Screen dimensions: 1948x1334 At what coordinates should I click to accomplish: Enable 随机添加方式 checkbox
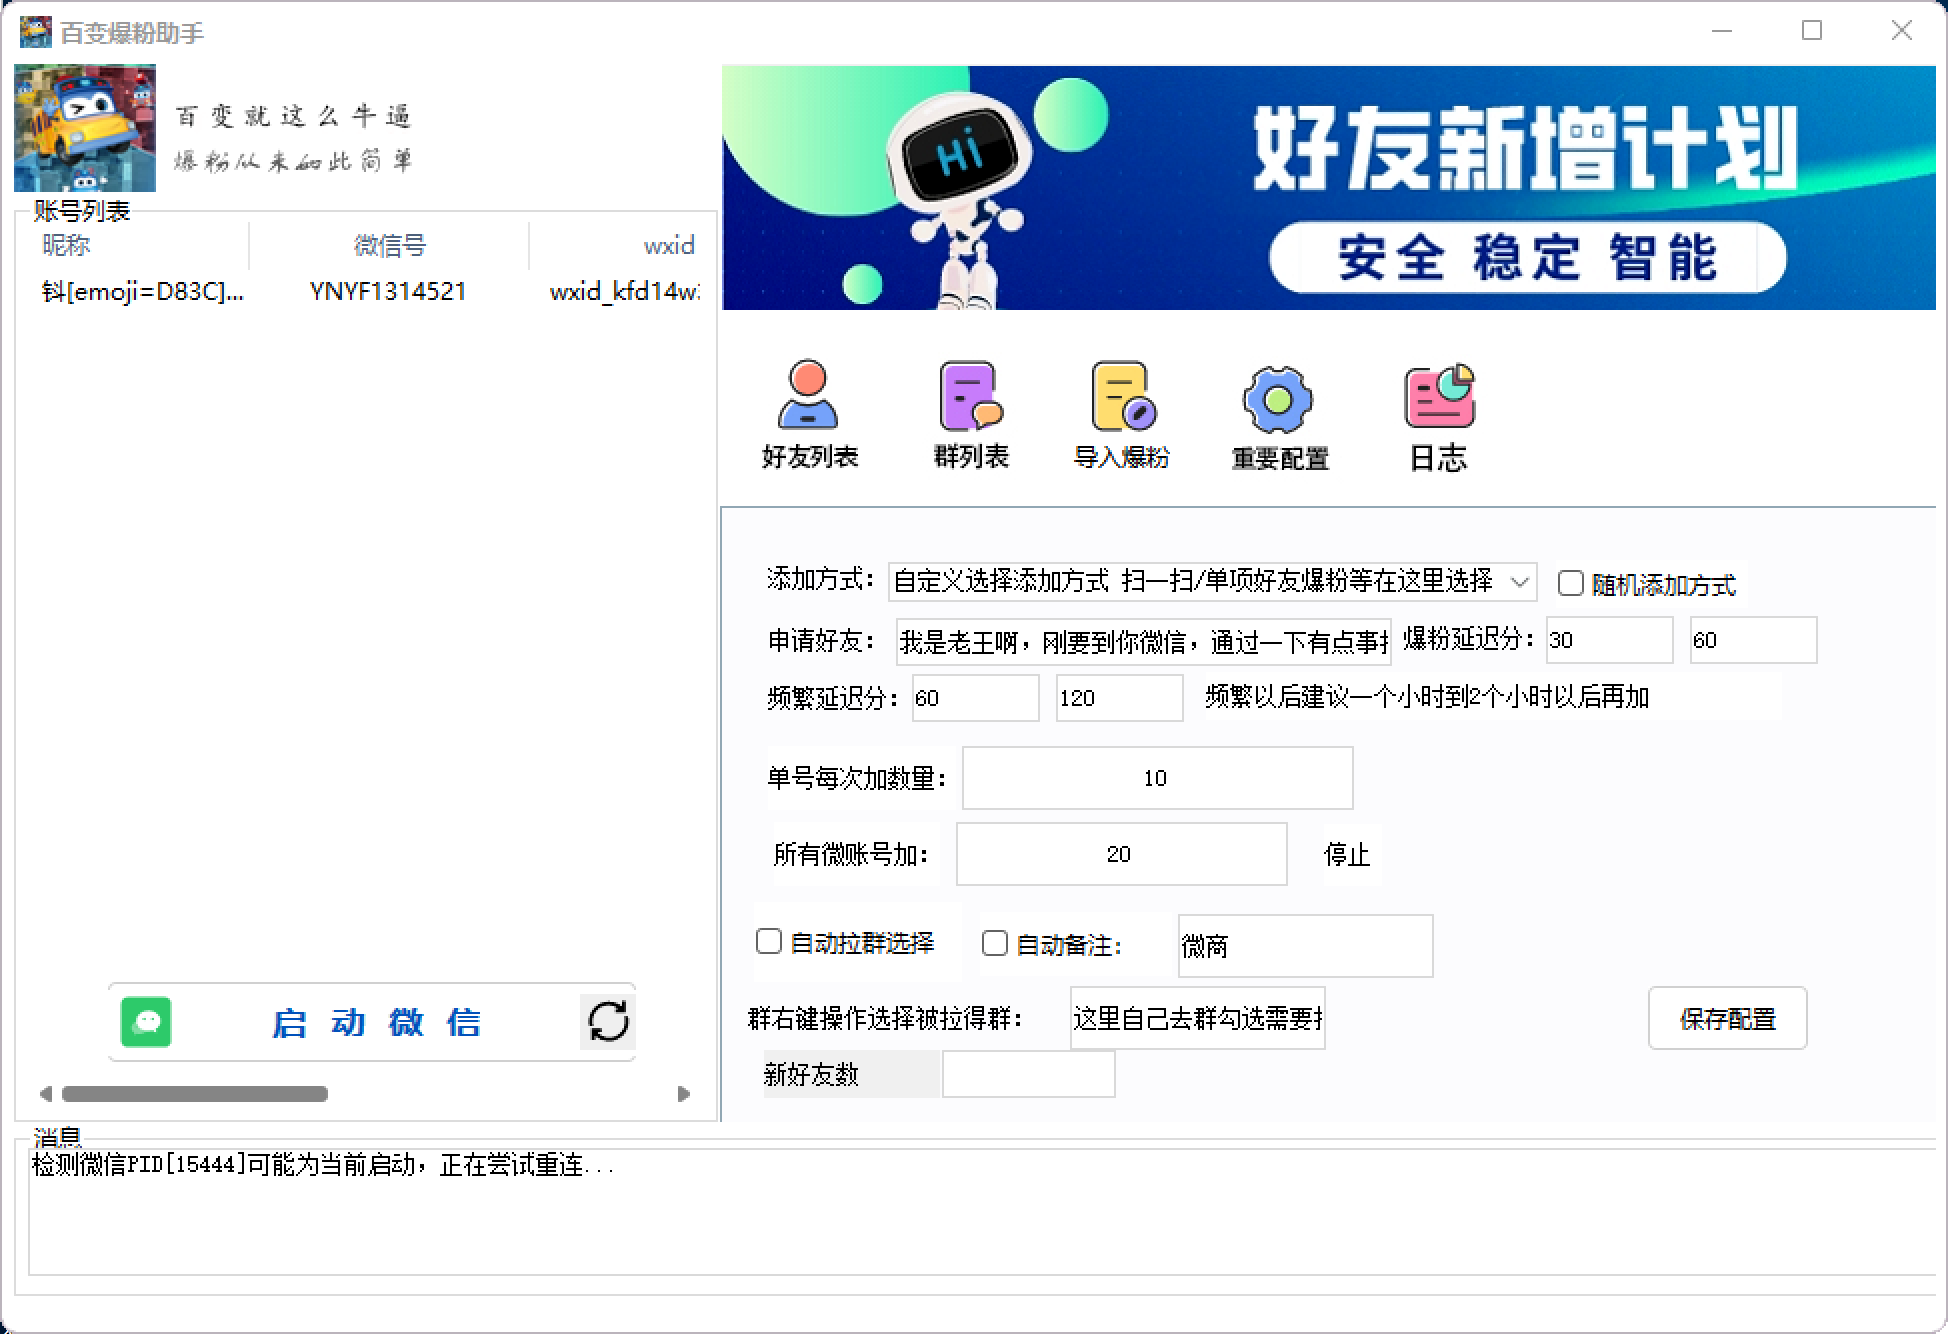(1570, 584)
